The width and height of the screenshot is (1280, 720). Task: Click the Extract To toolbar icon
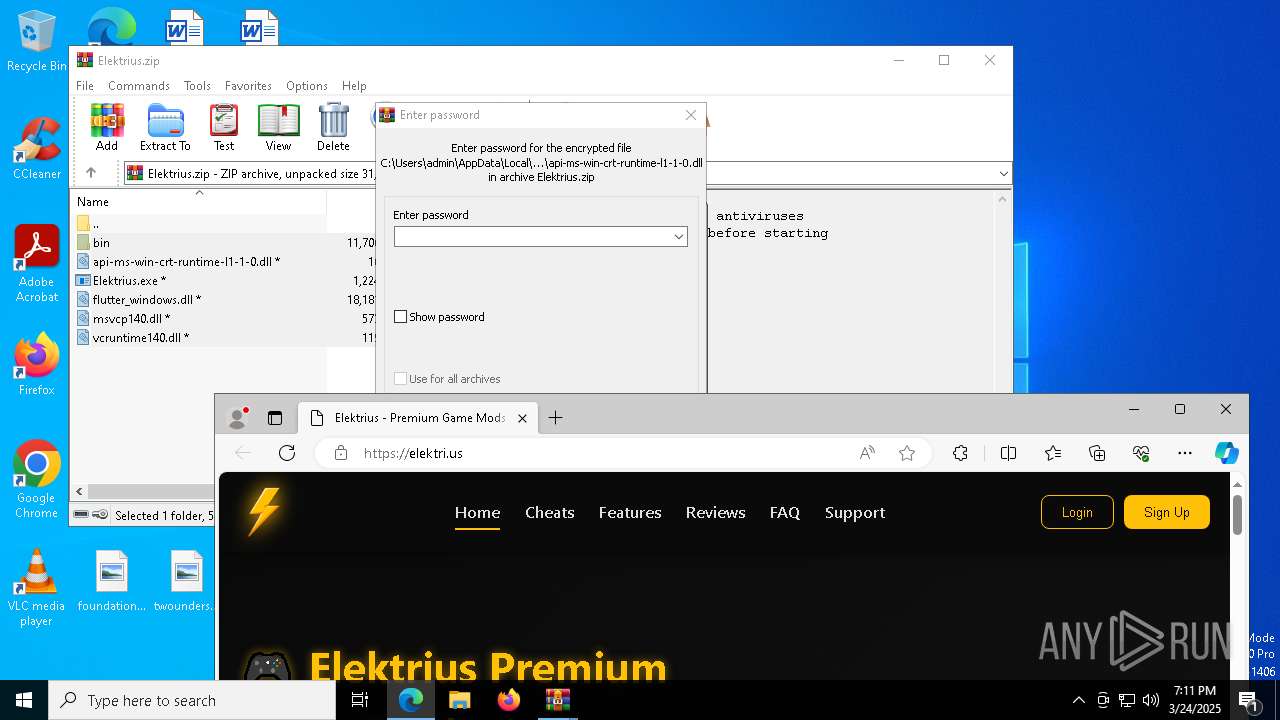pos(165,127)
